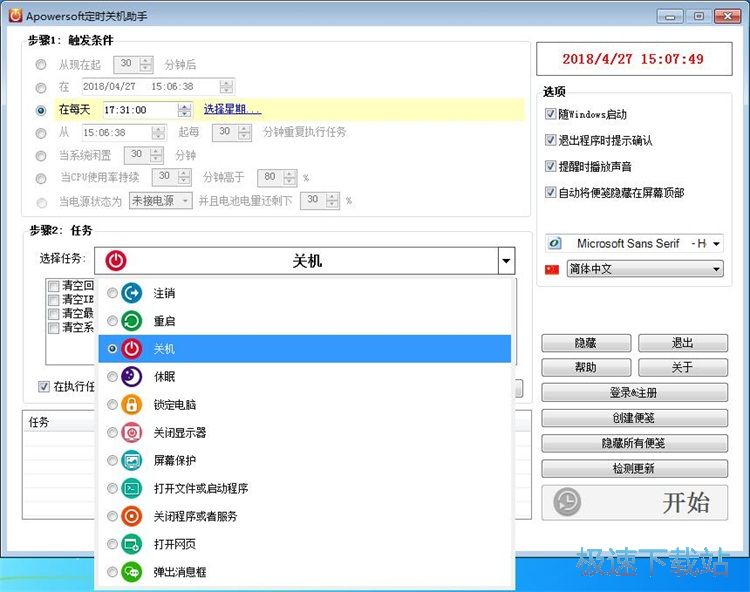Choose 关闭显示器 from the task list
750x592 pixels.
tap(305, 432)
